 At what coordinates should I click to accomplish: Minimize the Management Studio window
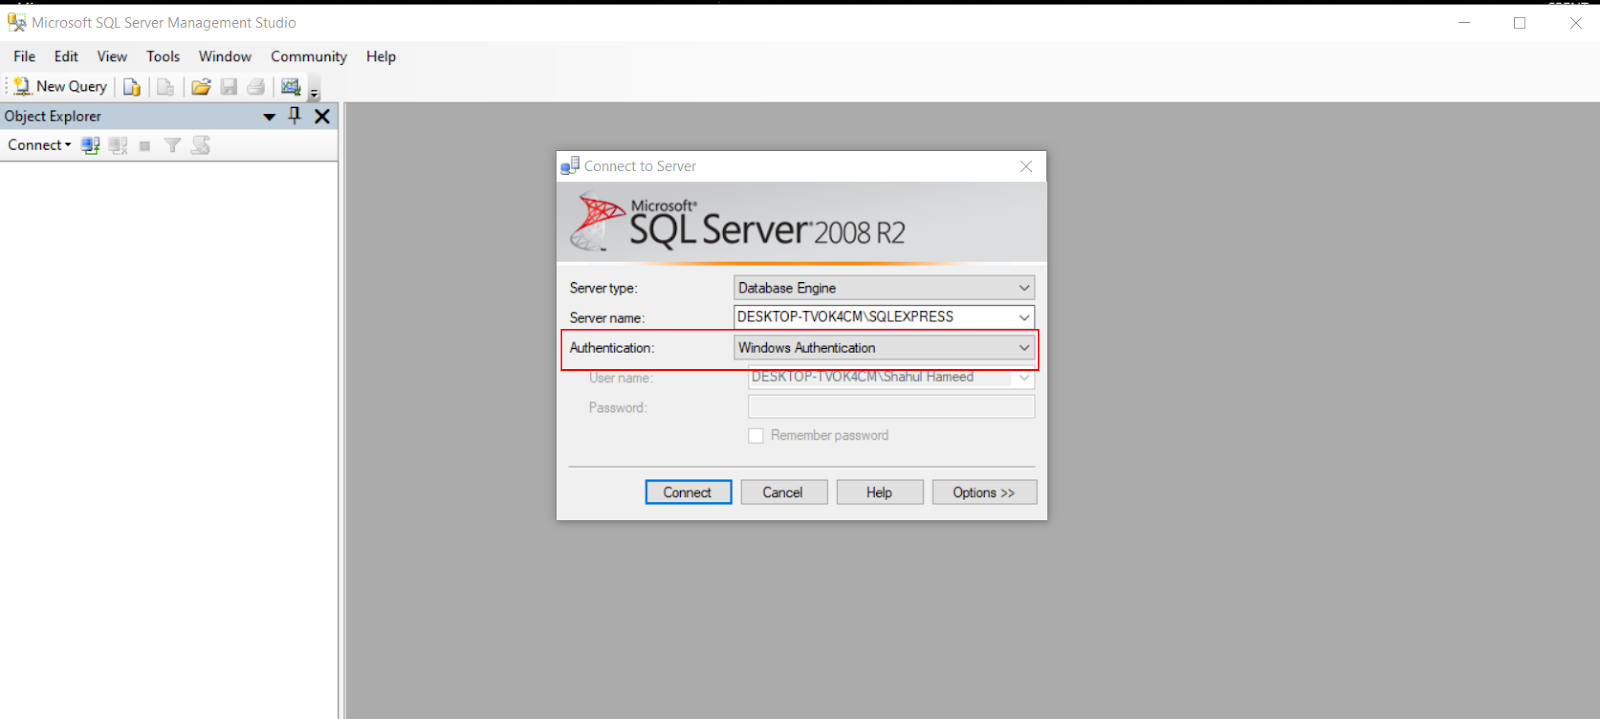pos(1464,22)
